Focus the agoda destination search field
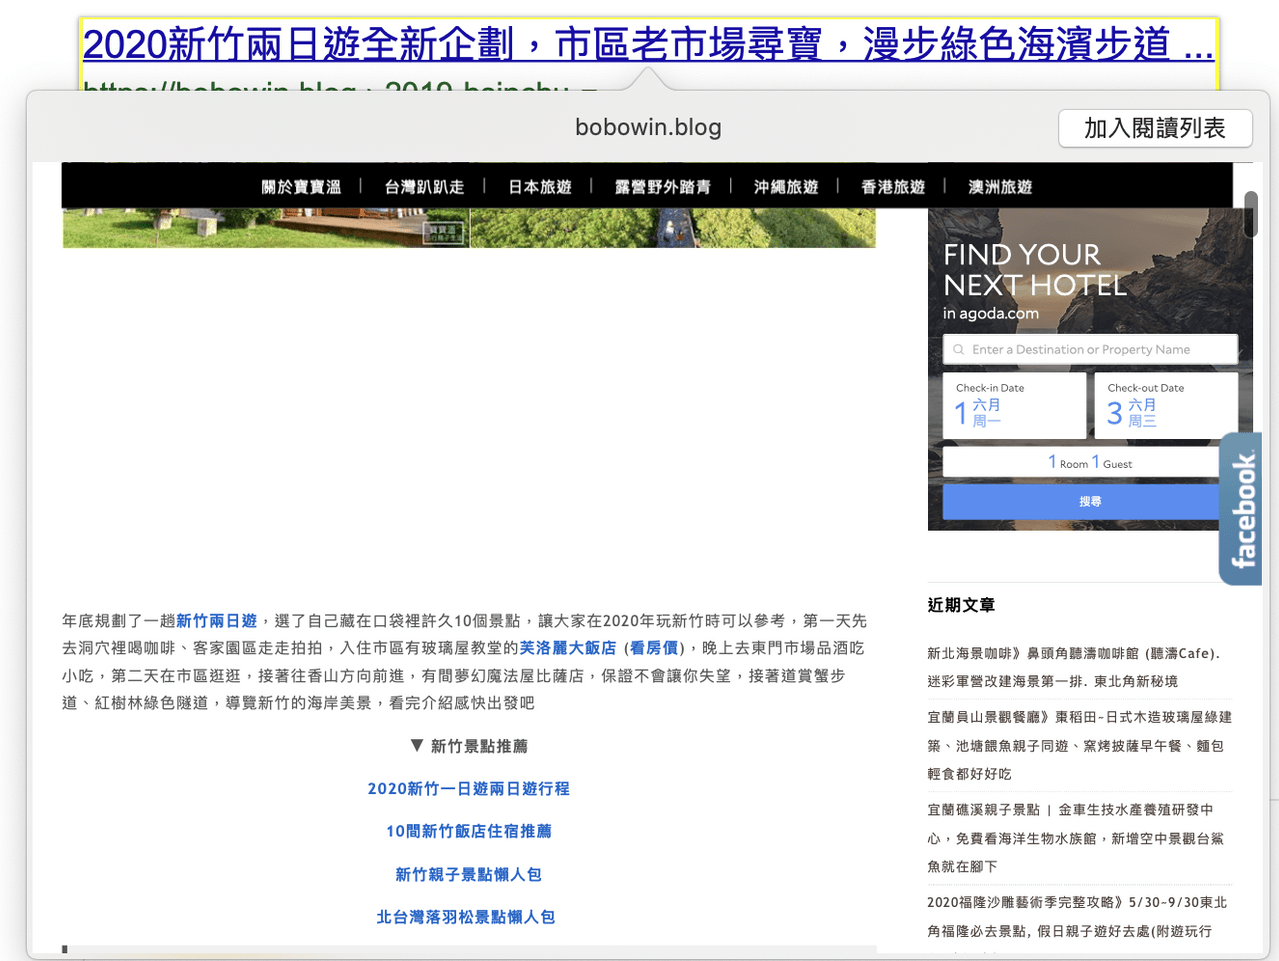The image size is (1279, 961). [1090, 349]
